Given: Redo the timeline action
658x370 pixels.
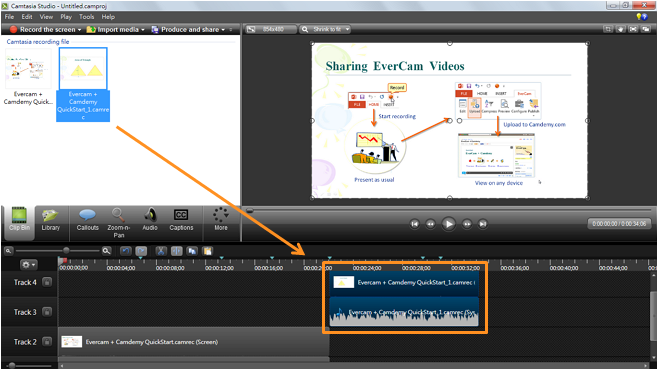Looking at the screenshot, I should (141, 251).
